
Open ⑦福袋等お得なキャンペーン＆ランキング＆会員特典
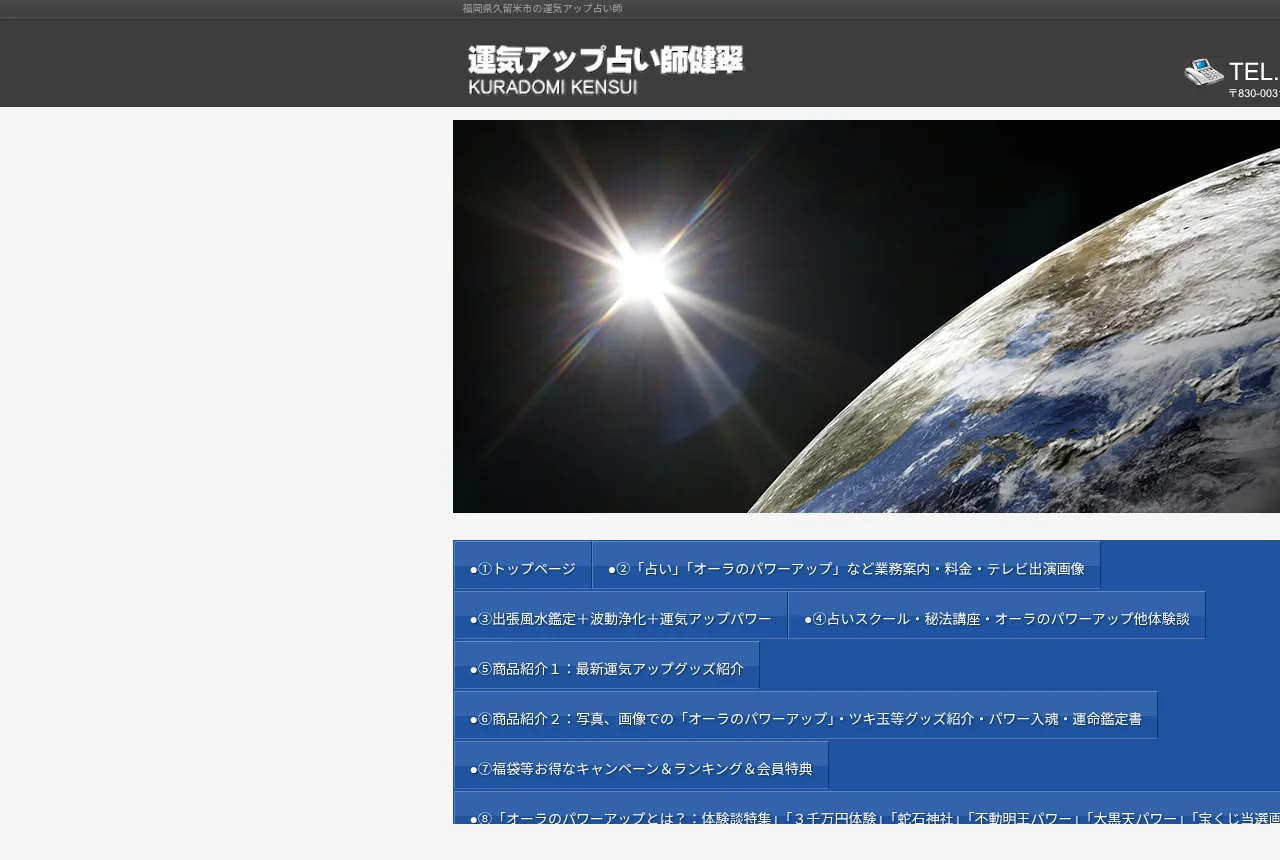click(x=641, y=766)
